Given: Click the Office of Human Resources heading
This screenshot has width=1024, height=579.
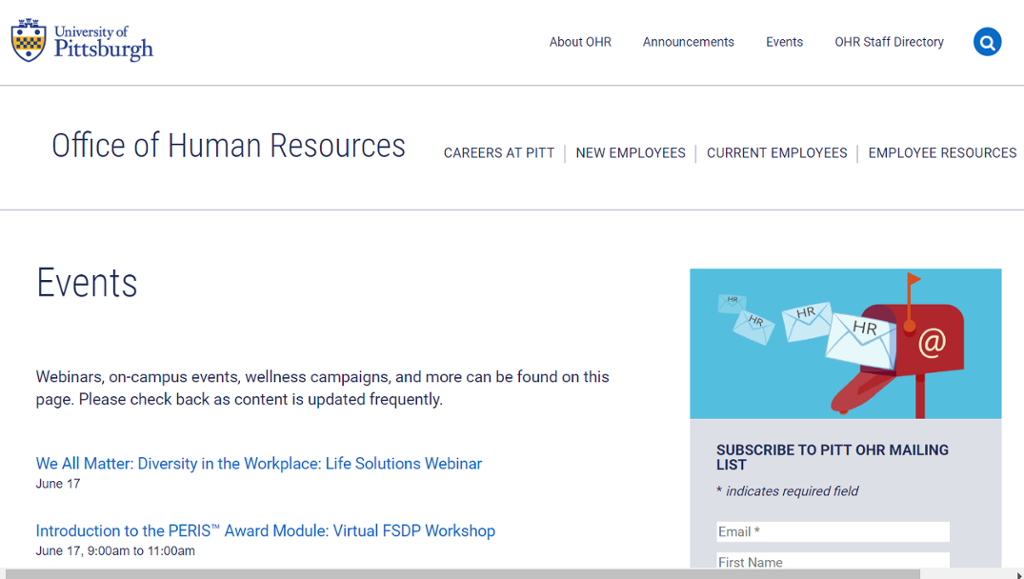Looking at the screenshot, I should [228, 145].
